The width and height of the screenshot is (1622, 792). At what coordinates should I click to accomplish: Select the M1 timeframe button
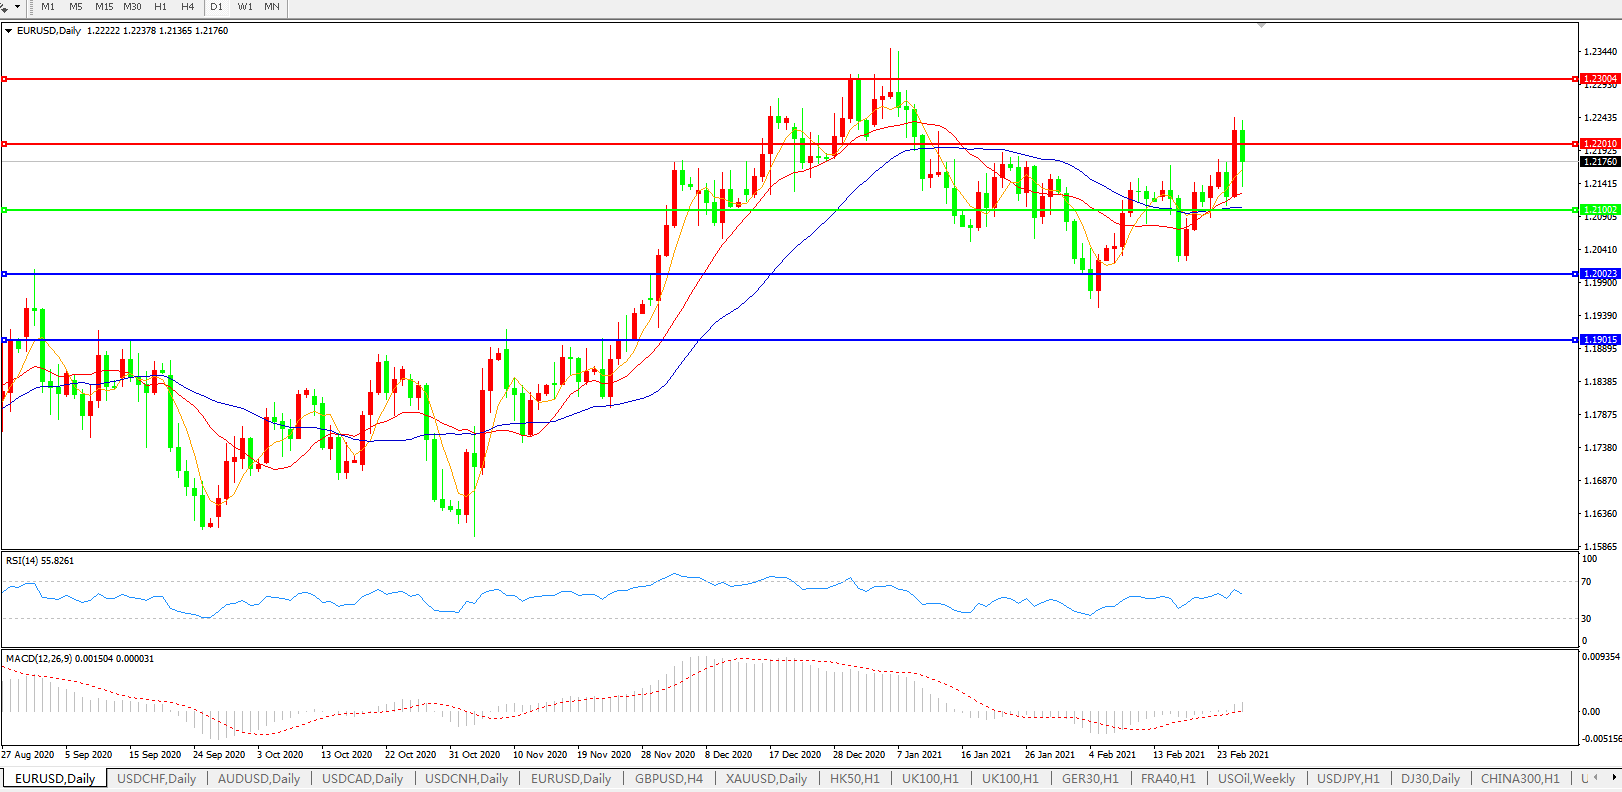coord(48,7)
